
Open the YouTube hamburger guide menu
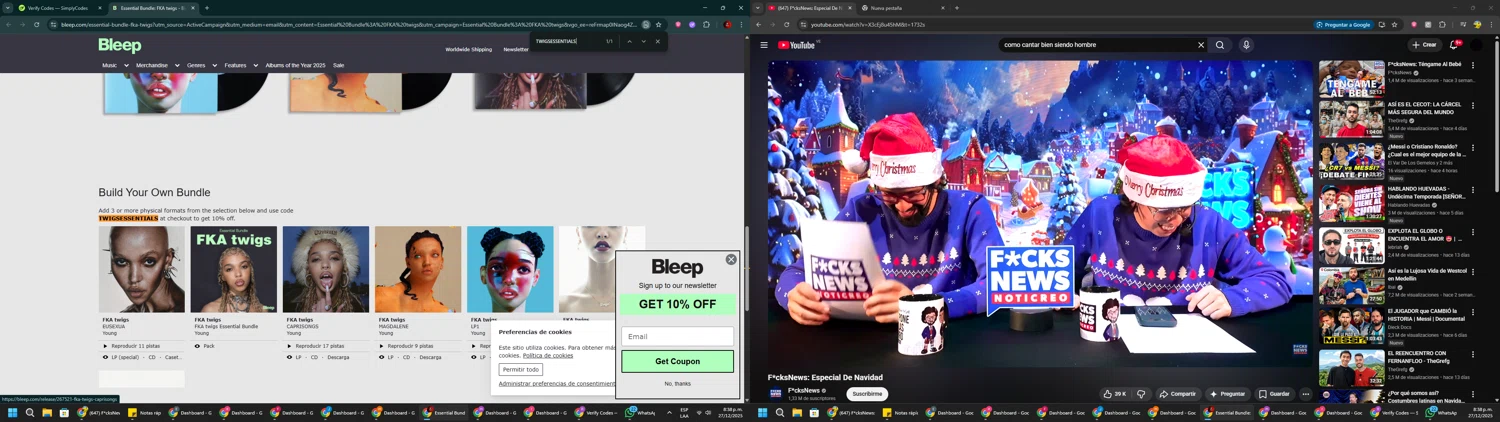coord(764,45)
